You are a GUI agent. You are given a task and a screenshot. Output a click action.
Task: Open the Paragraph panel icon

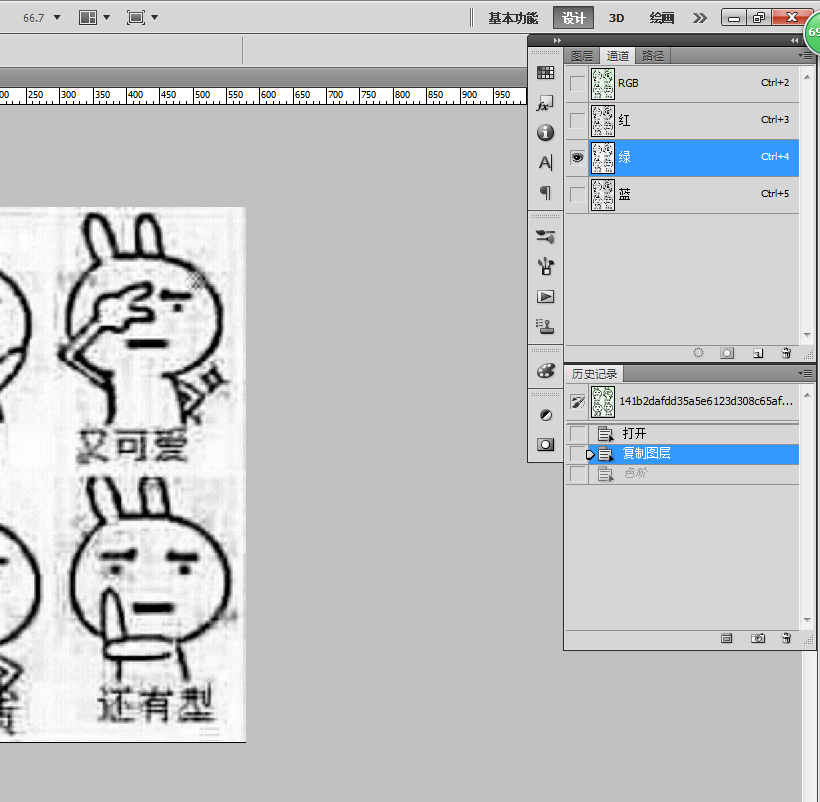pos(545,193)
